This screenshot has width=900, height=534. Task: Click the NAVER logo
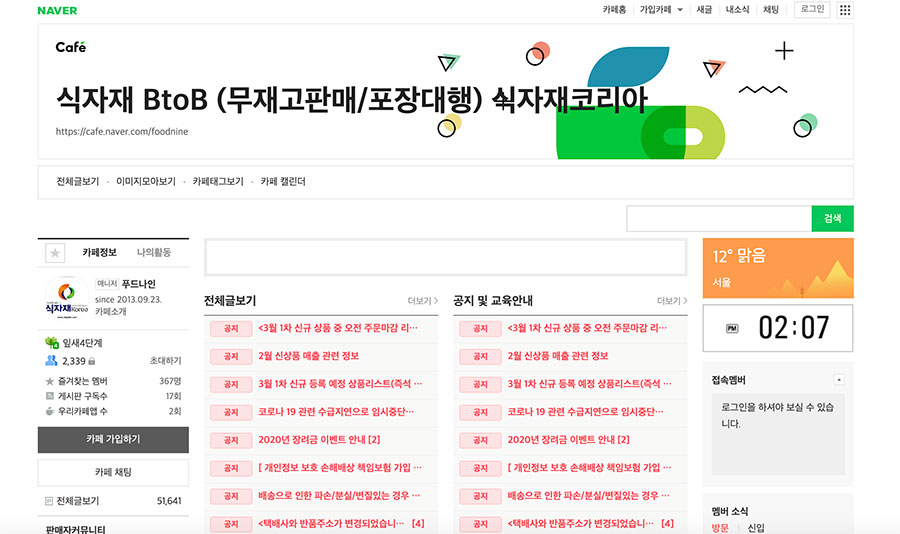57,10
